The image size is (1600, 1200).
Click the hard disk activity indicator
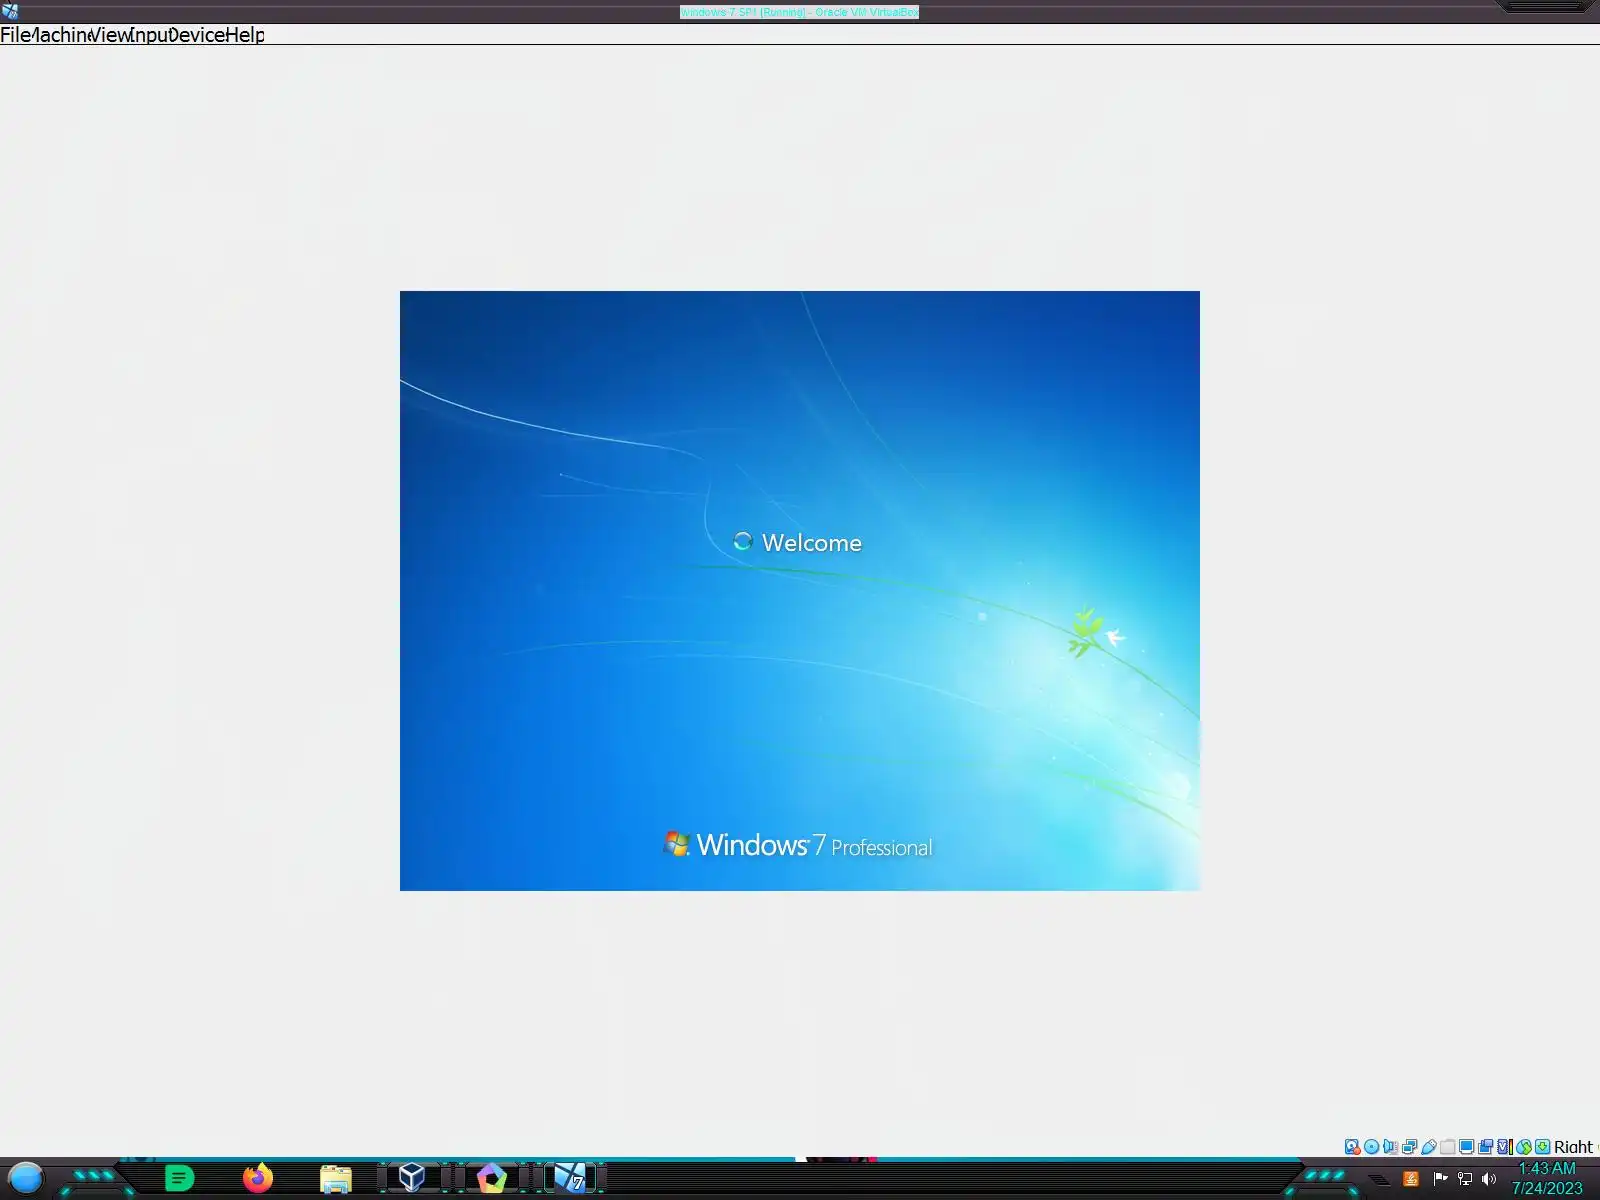pyautogui.click(x=1352, y=1147)
